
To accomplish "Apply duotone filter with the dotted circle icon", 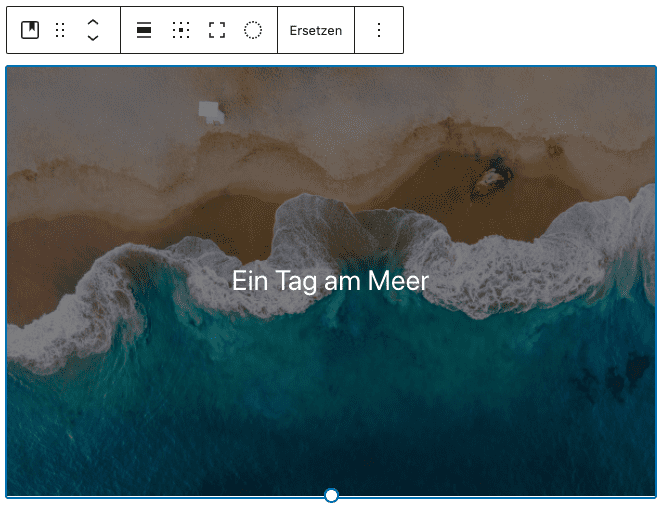I will [253, 30].
